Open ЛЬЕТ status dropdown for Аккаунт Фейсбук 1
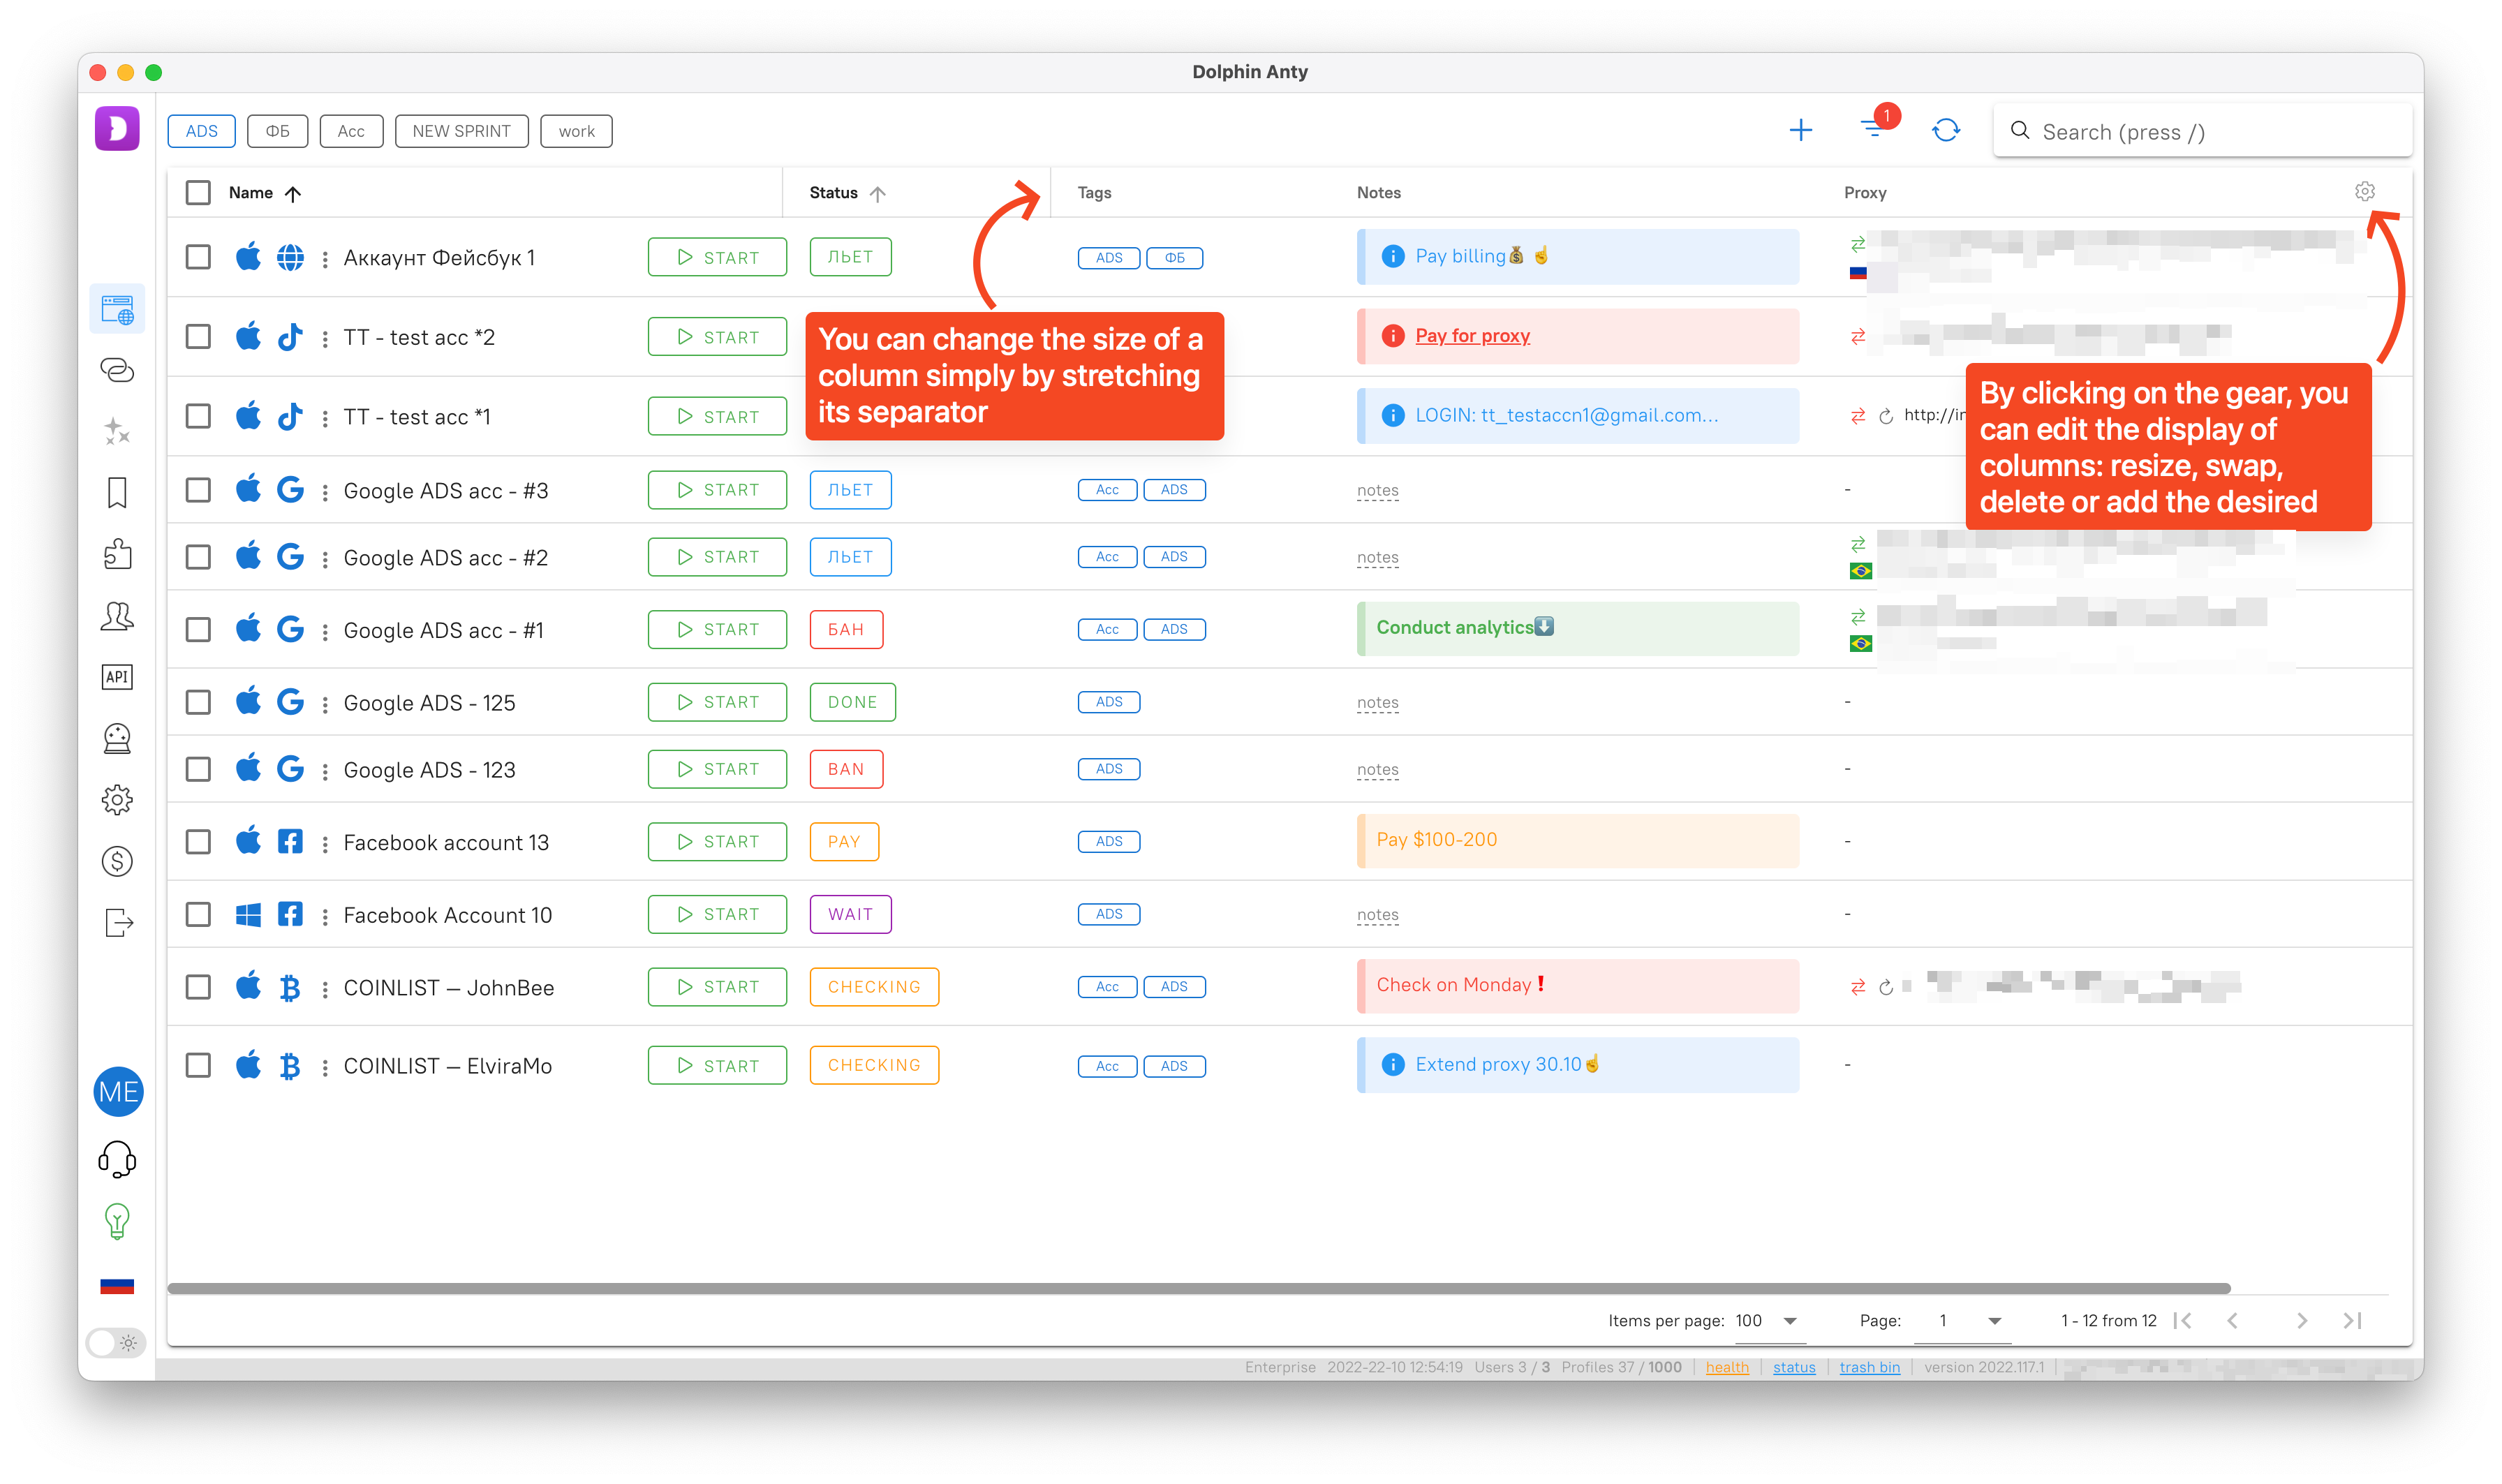This screenshot has height=1484, width=2502. pyautogui.click(x=850, y=257)
